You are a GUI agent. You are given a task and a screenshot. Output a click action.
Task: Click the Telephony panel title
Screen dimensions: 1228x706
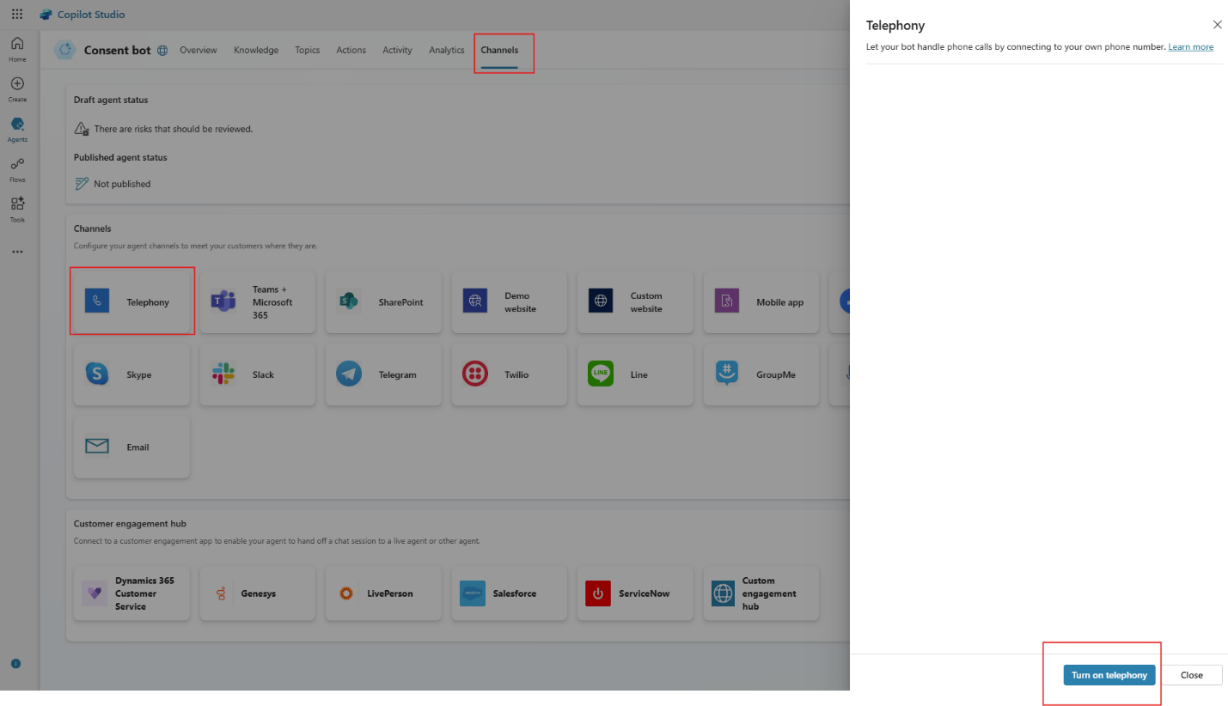(895, 25)
